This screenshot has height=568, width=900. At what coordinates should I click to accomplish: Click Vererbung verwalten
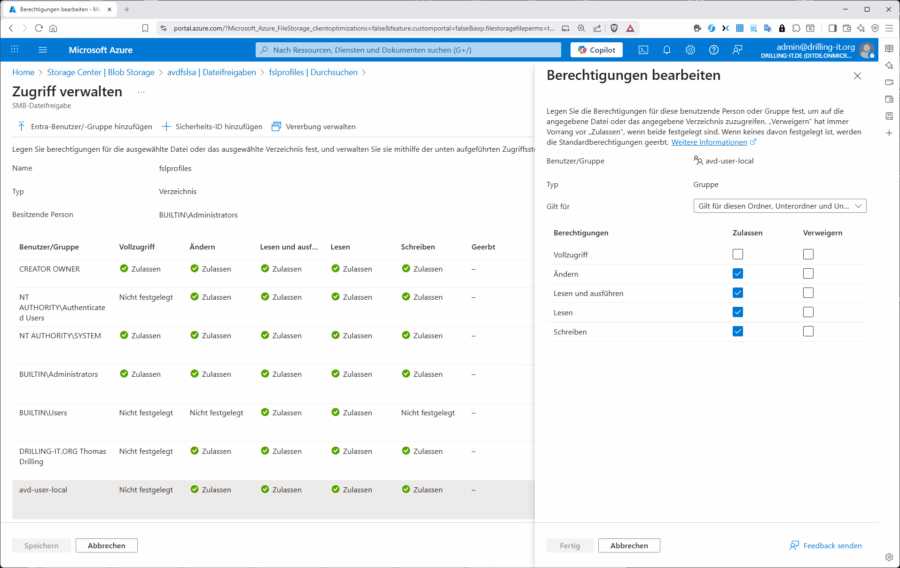click(x=313, y=127)
